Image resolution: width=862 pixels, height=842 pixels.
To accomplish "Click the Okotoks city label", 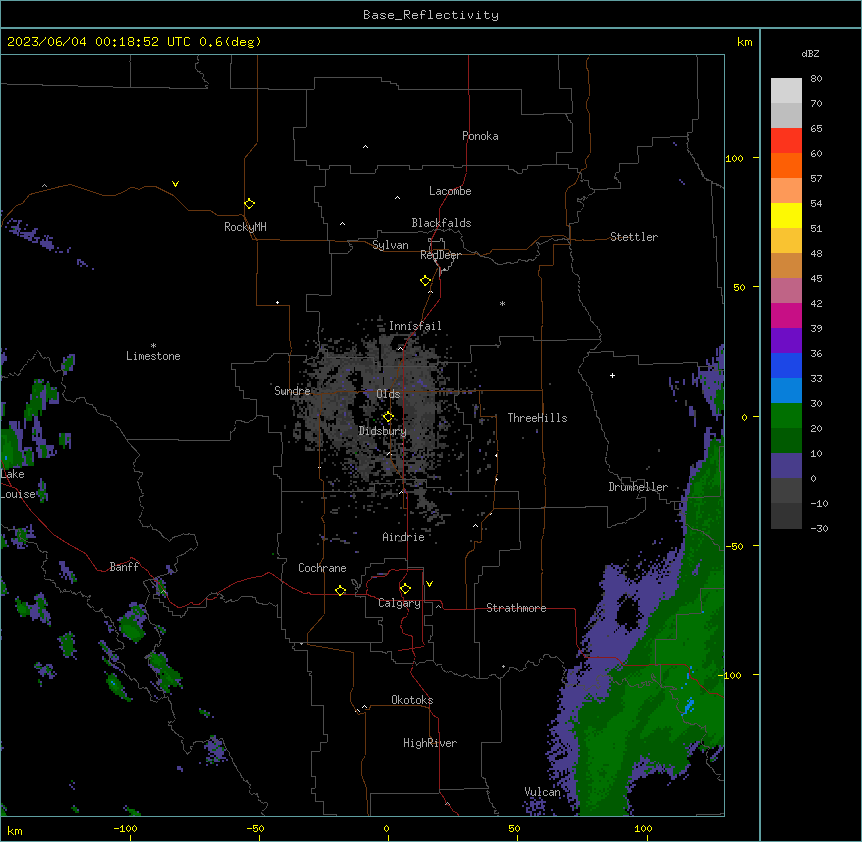I will coord(412,700).
